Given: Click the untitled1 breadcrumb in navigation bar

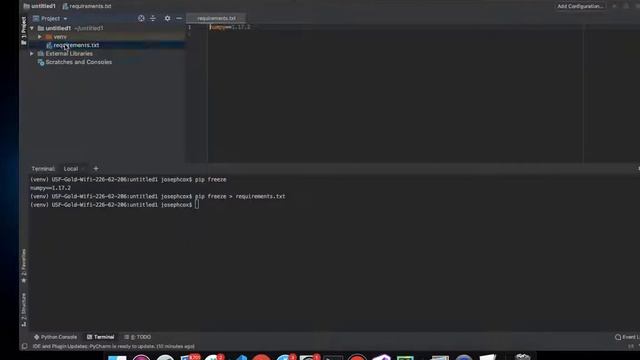Looking at the screenshot, I should tap(39, 6).
